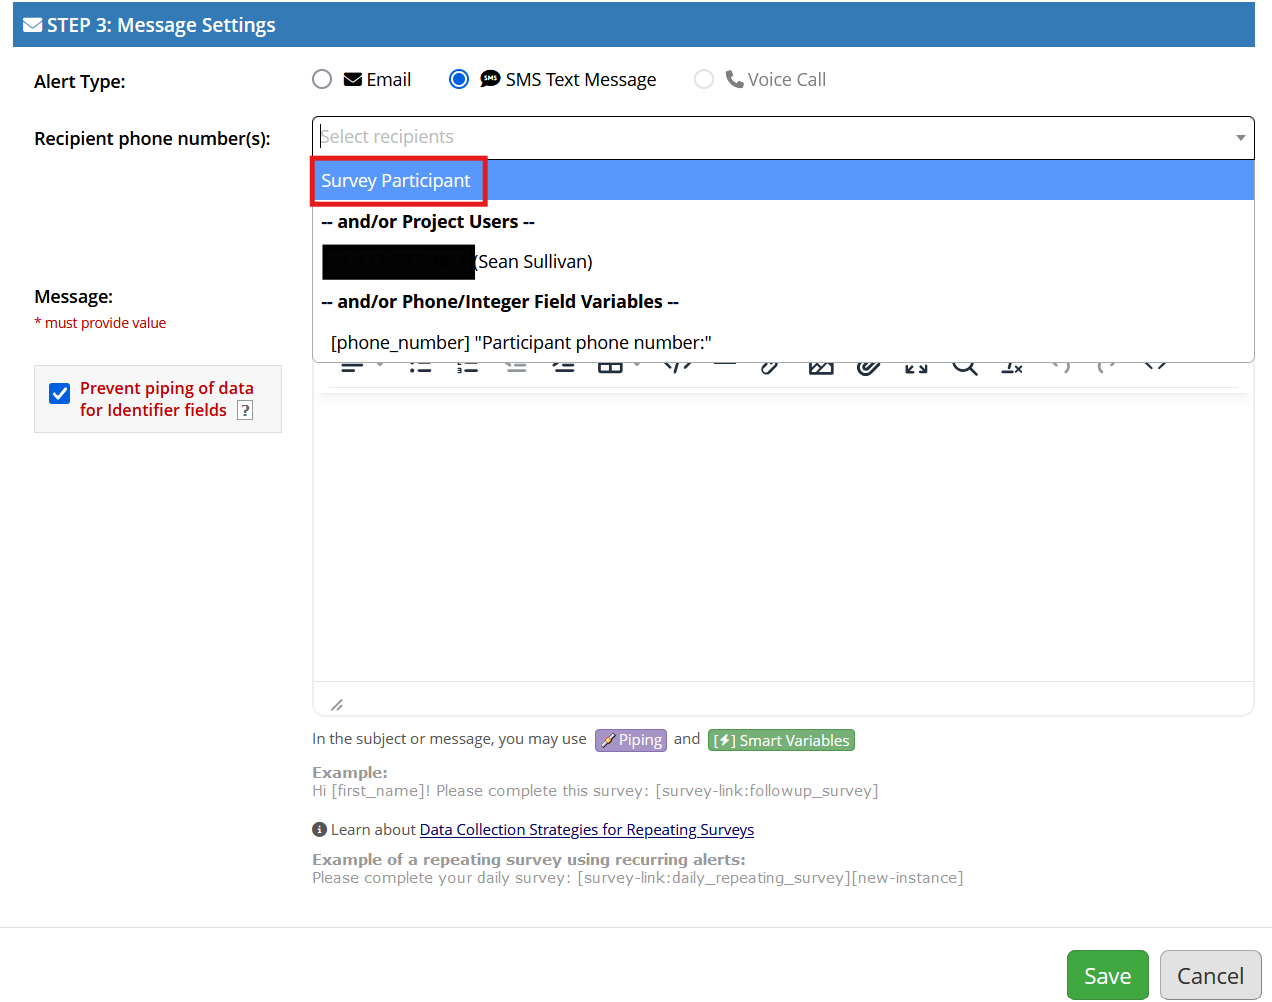Click the insert image toolbar icon
The height and width of the screenshot is (1002, 1272).
821,367
